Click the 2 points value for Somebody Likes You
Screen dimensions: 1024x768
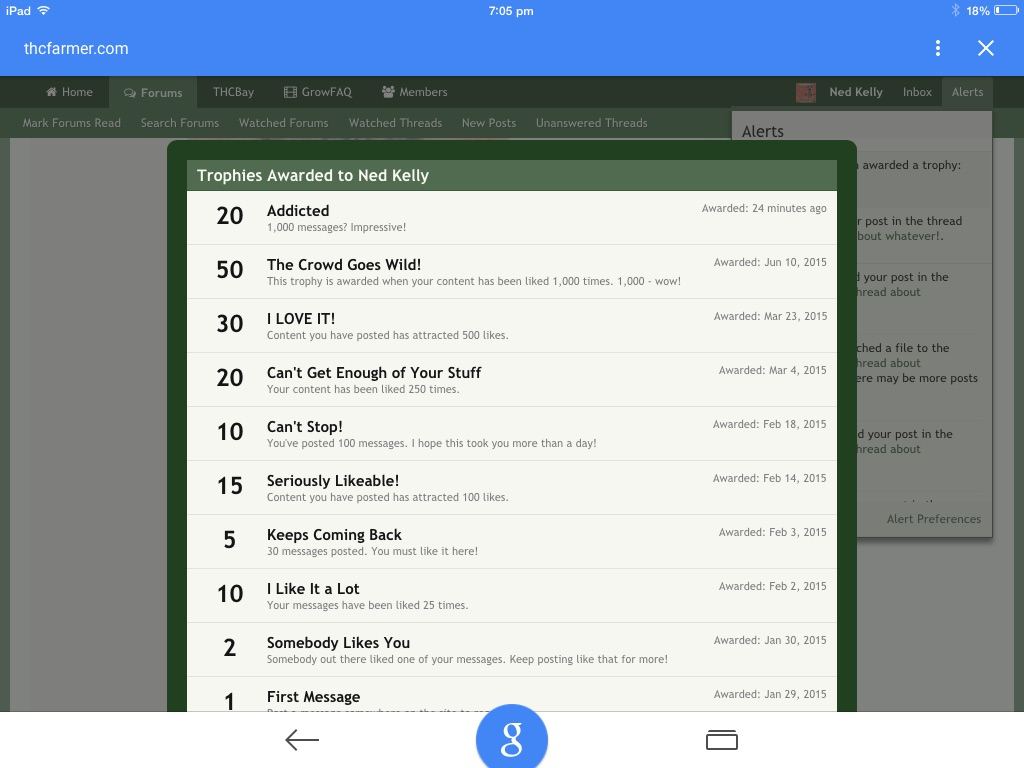pos(229,648)
